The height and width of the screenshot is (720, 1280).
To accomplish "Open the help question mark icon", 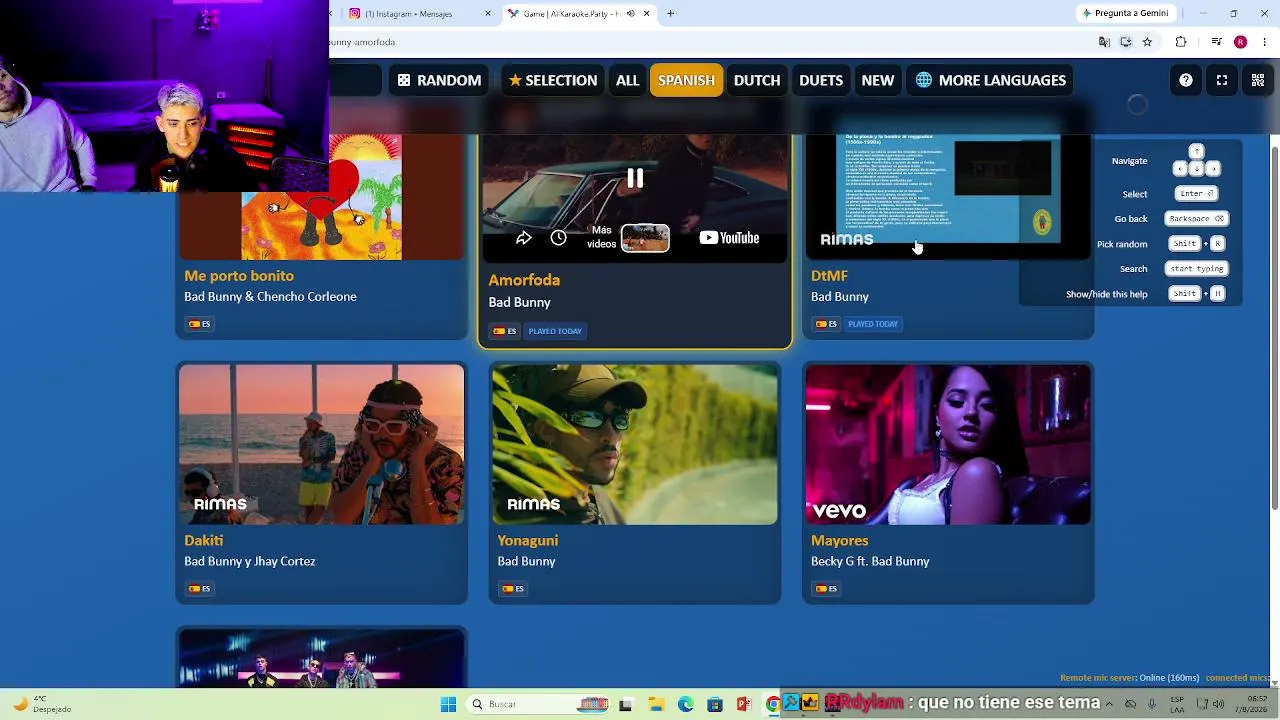I will point(1186,80).
